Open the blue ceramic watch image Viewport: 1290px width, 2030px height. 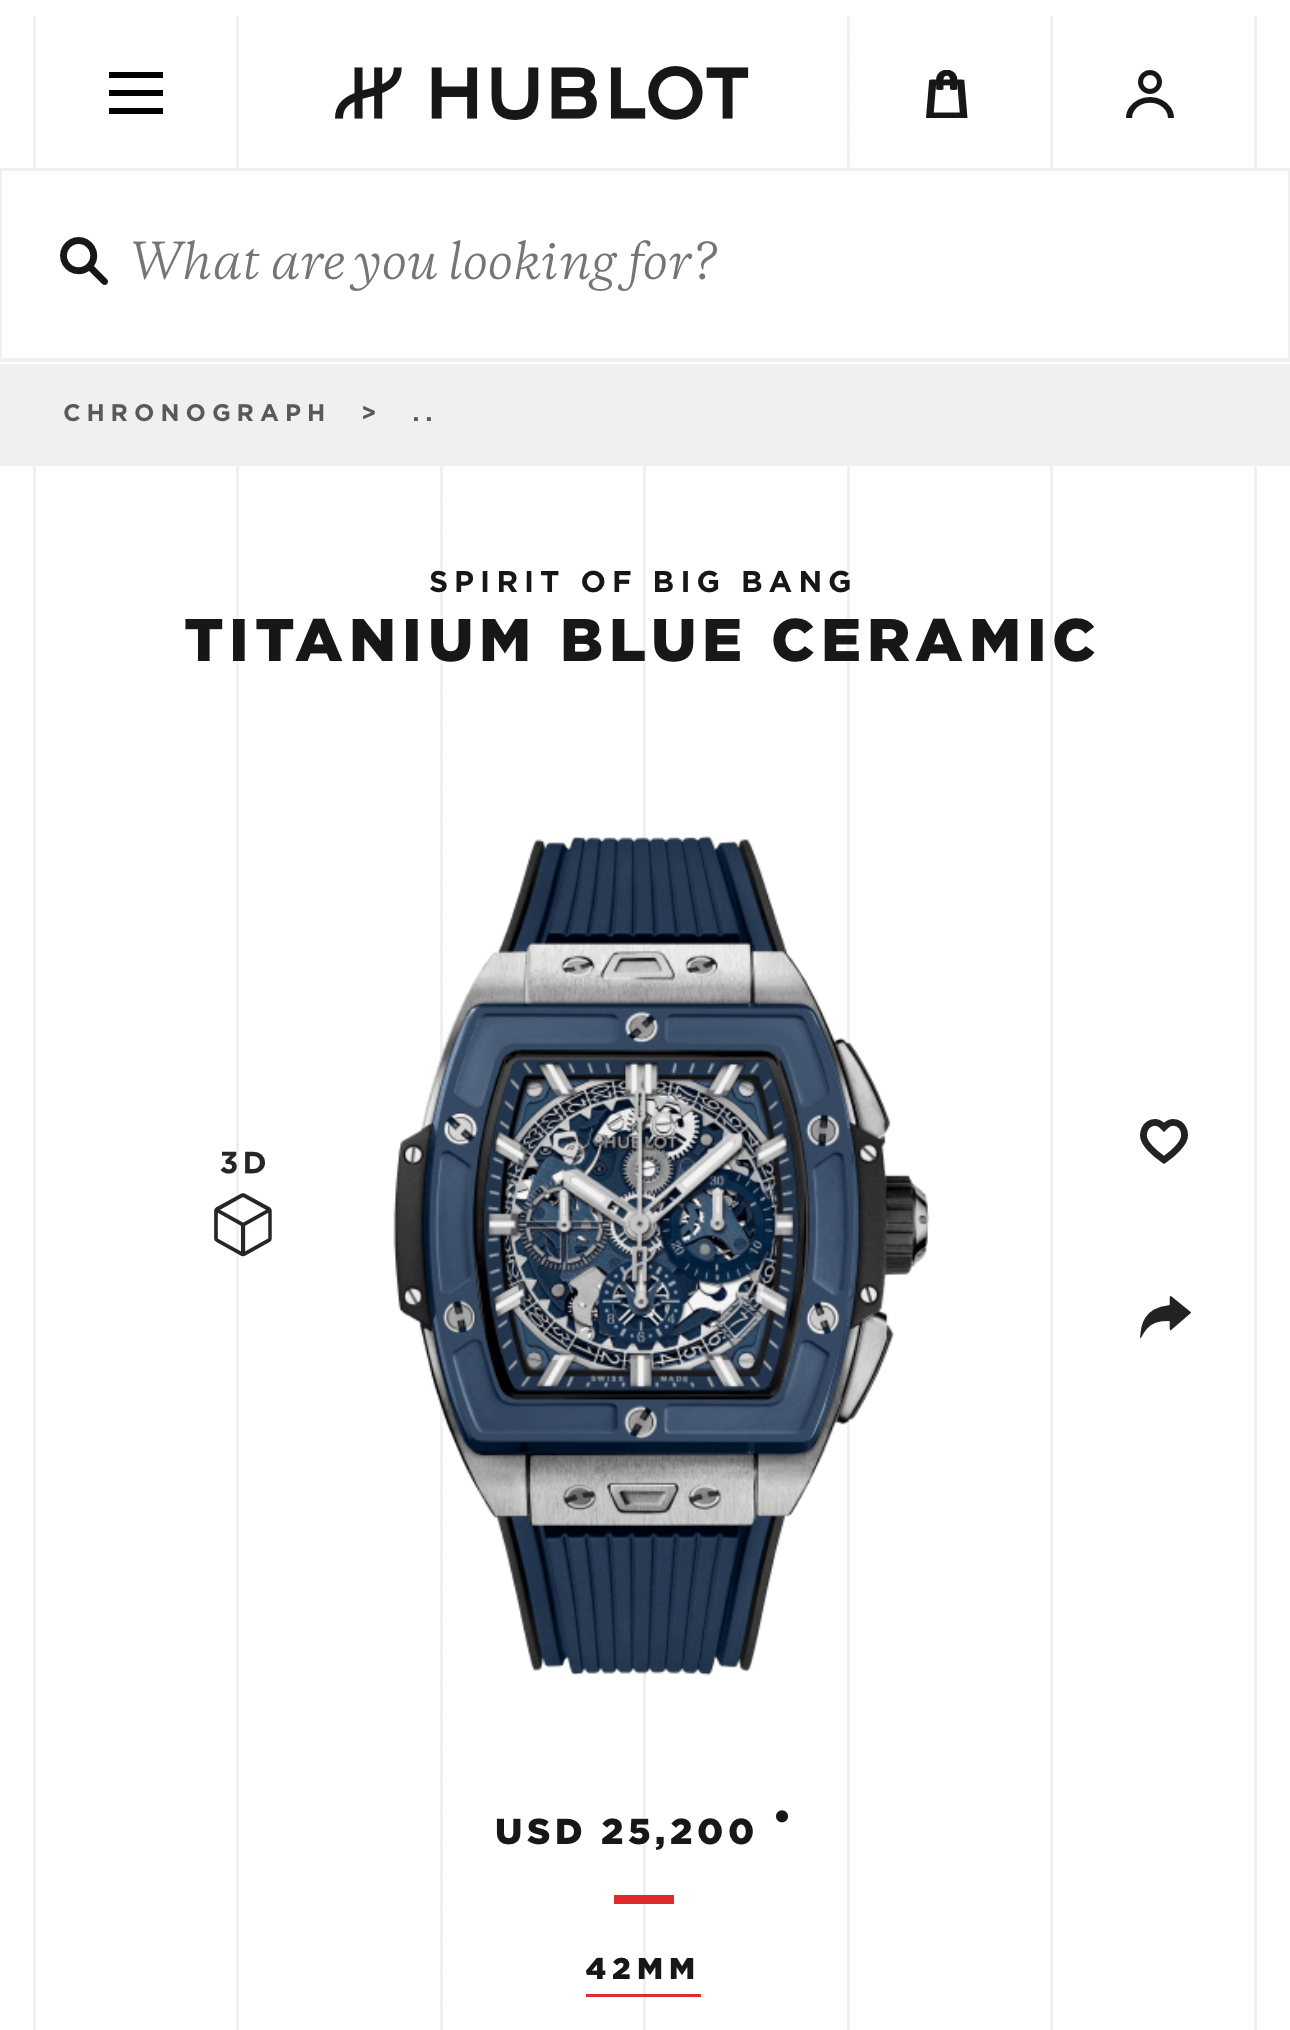(x=660, y=1255)
